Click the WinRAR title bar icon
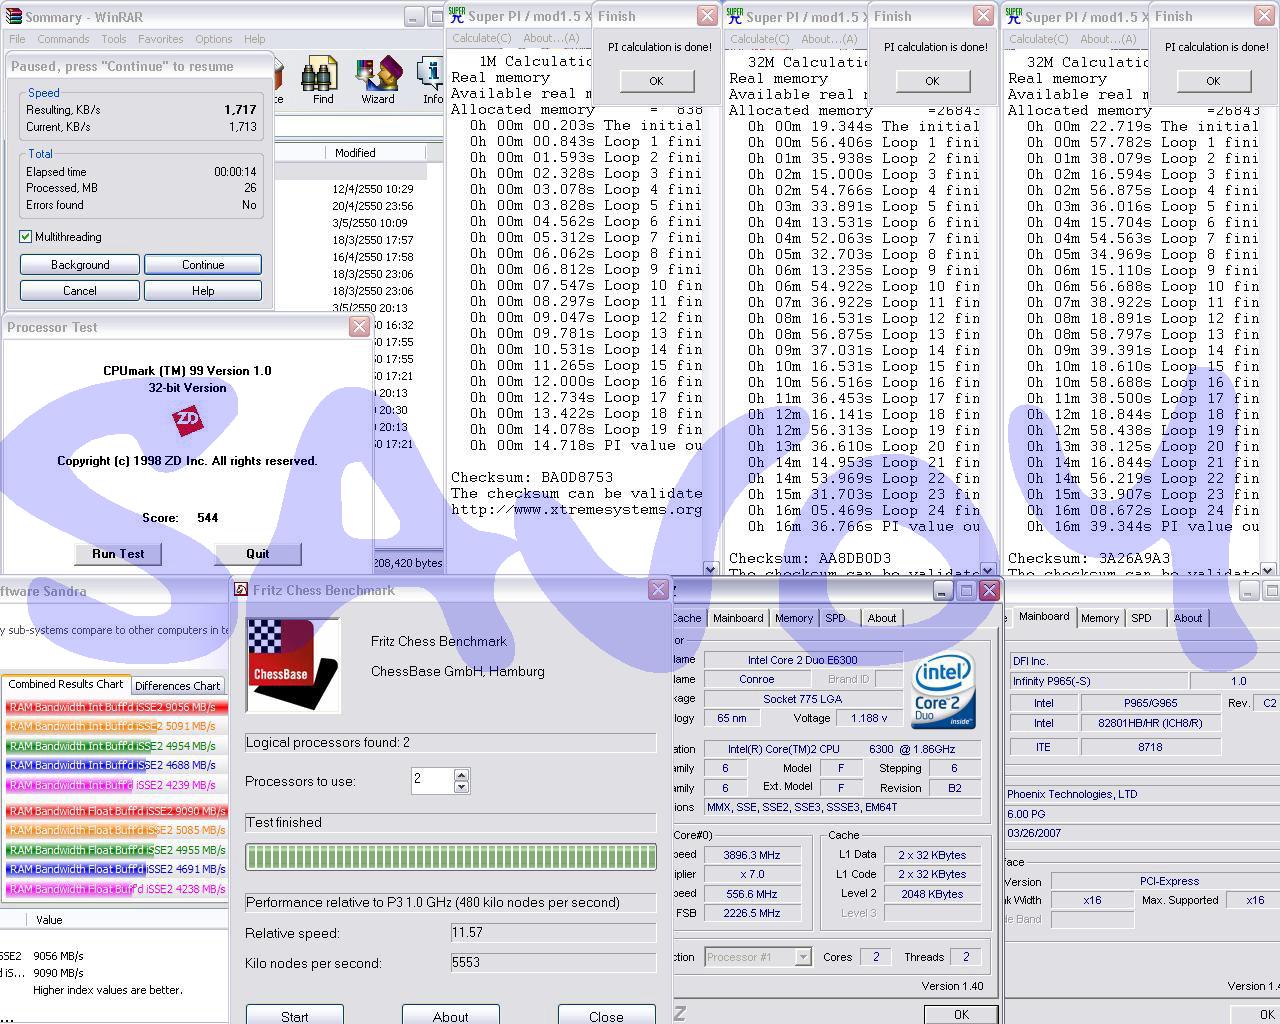Image resolution: width=1280 pixels, height=1024 pixels. click(x=12, y=17)
